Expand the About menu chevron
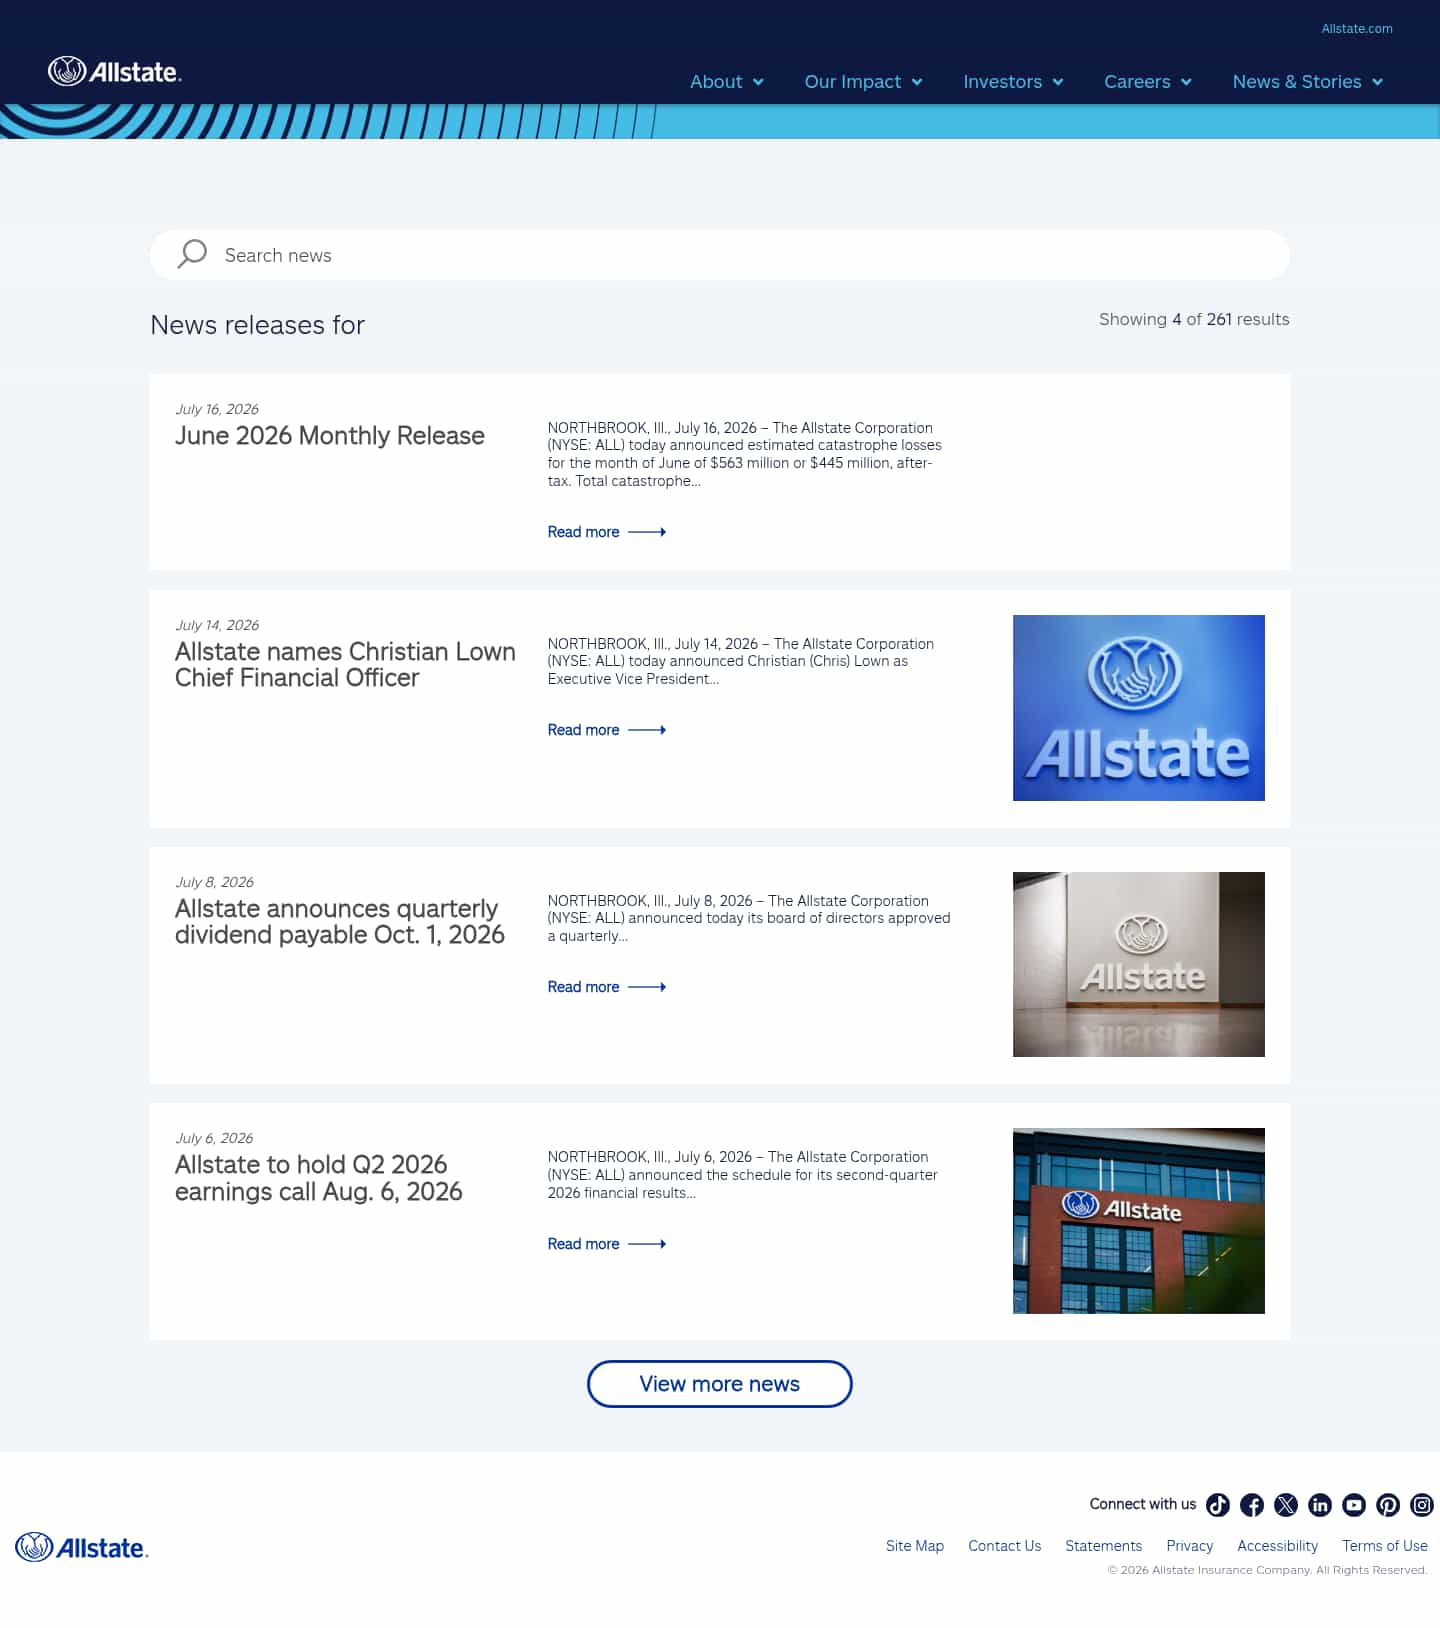This screenshot has height=1628, width=1440. point(758,82)
